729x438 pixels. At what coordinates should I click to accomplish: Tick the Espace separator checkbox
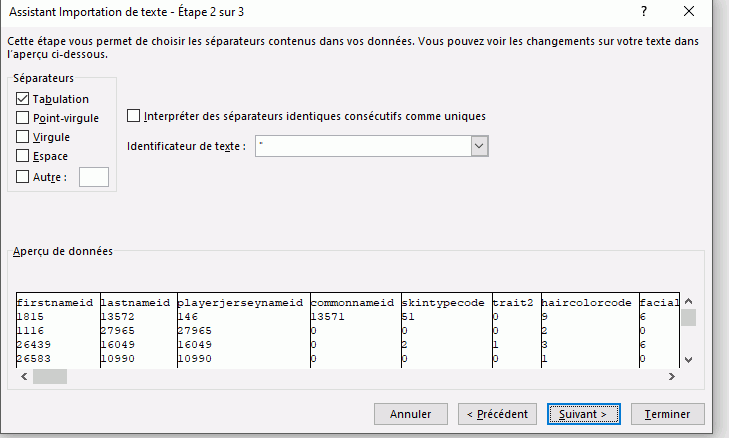pyautogui.click(x=23, y=156)
